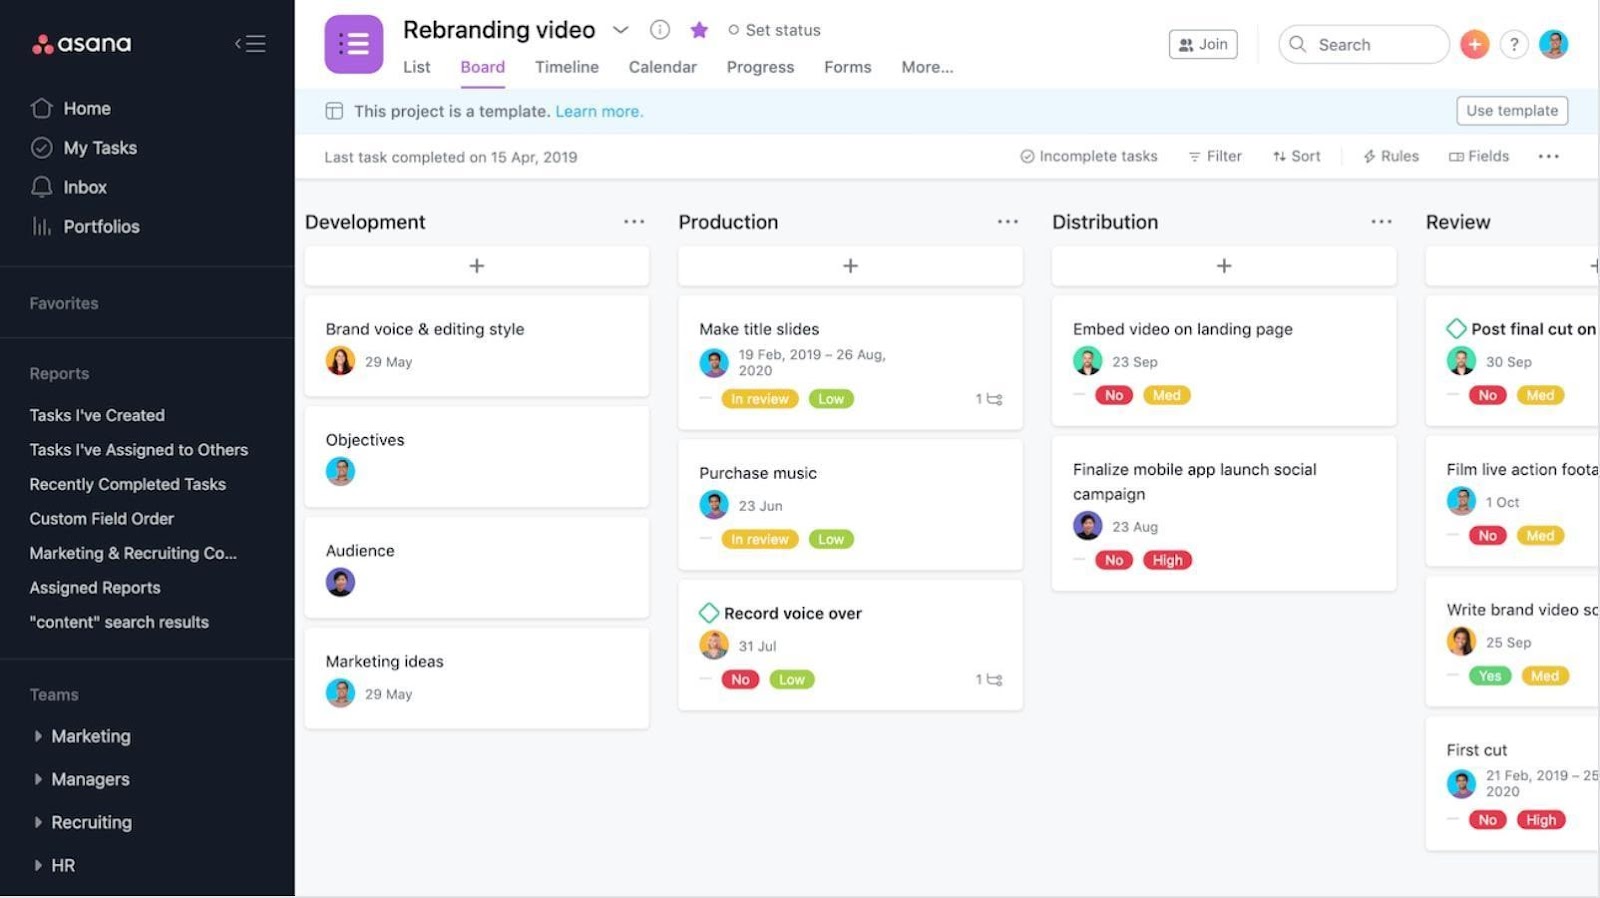This screenshot has width=1600, height=898.
Task: Click the project info icon near title
Action: (660, 30)
